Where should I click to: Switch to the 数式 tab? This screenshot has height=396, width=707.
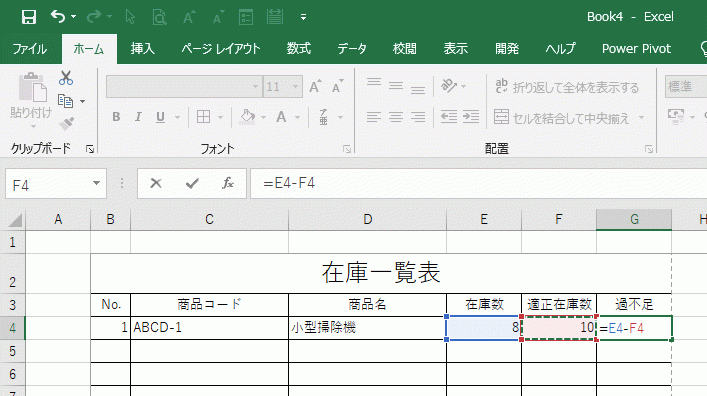[298, 49]
